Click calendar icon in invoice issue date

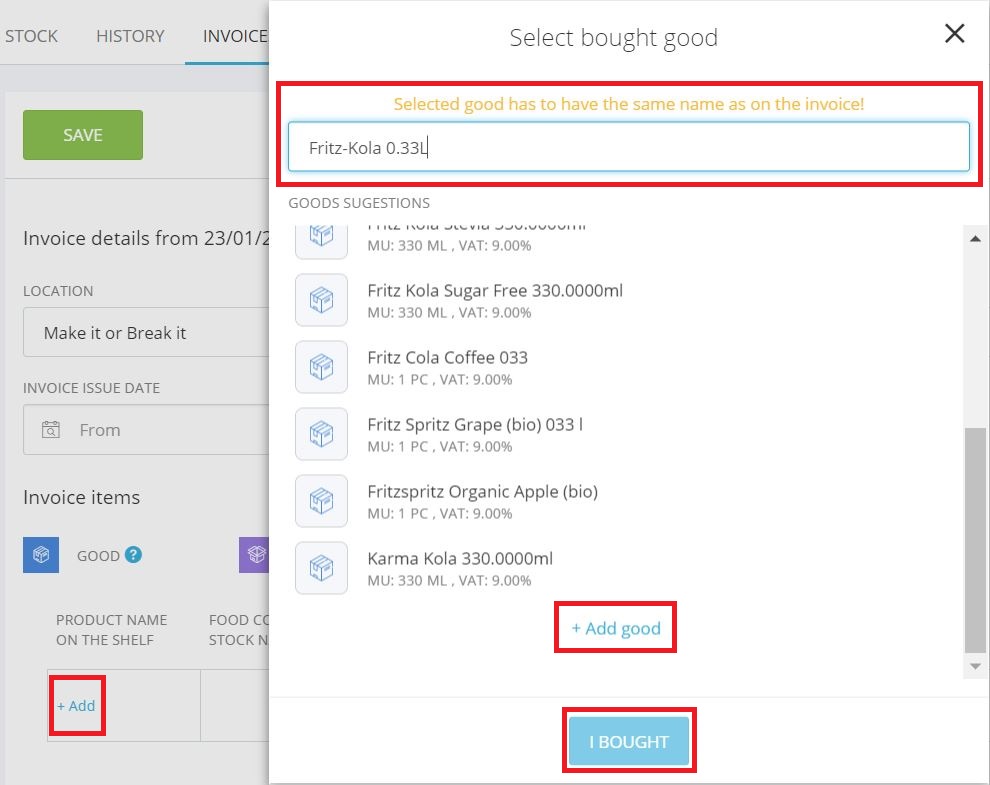click(x=51, y=429)
